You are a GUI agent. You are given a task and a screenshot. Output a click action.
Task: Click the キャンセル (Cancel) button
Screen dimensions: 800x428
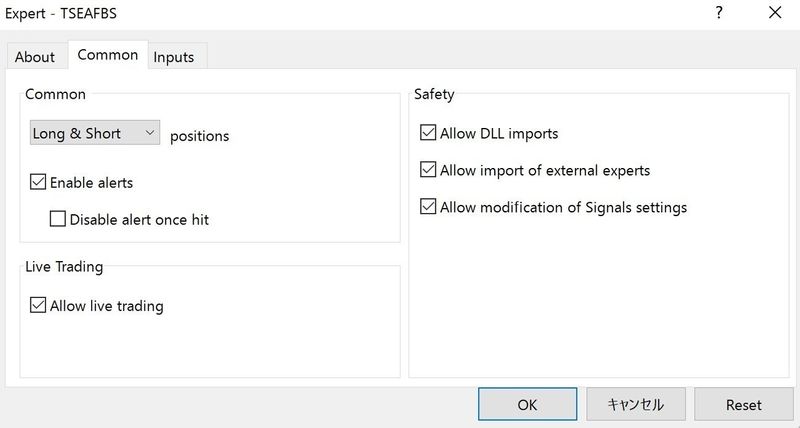tap(635, 404)
